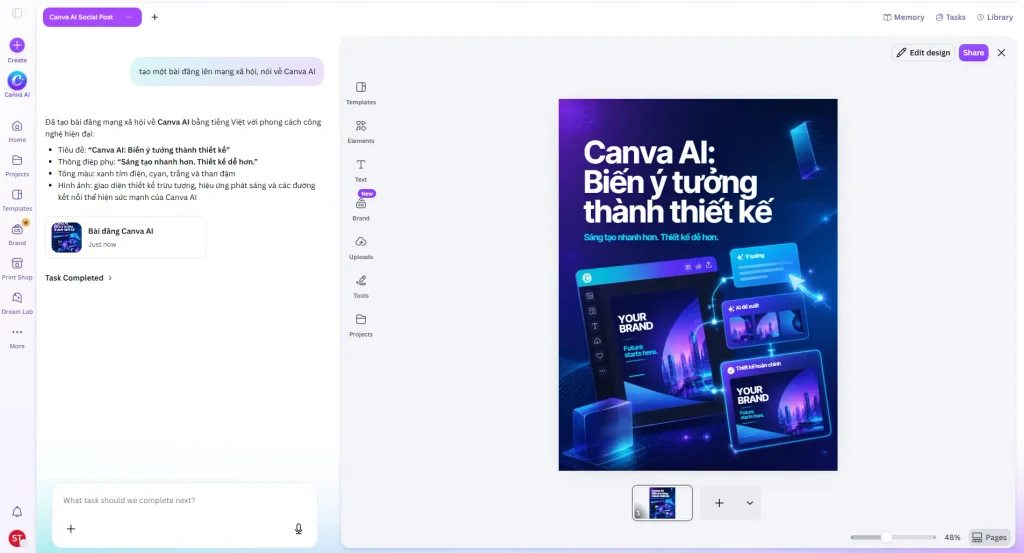Click the user prompt message bubble
This screenshot has height=553, width=1024.
coord(227,72)
